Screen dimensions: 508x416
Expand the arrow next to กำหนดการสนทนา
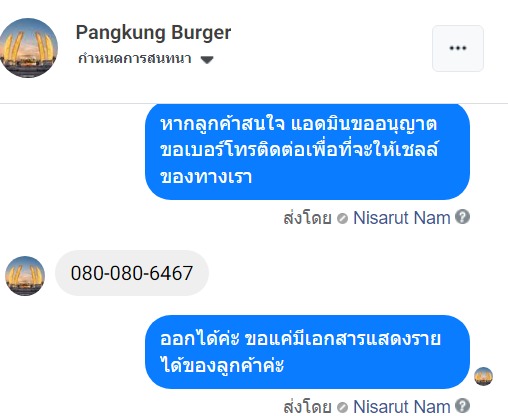207,60
